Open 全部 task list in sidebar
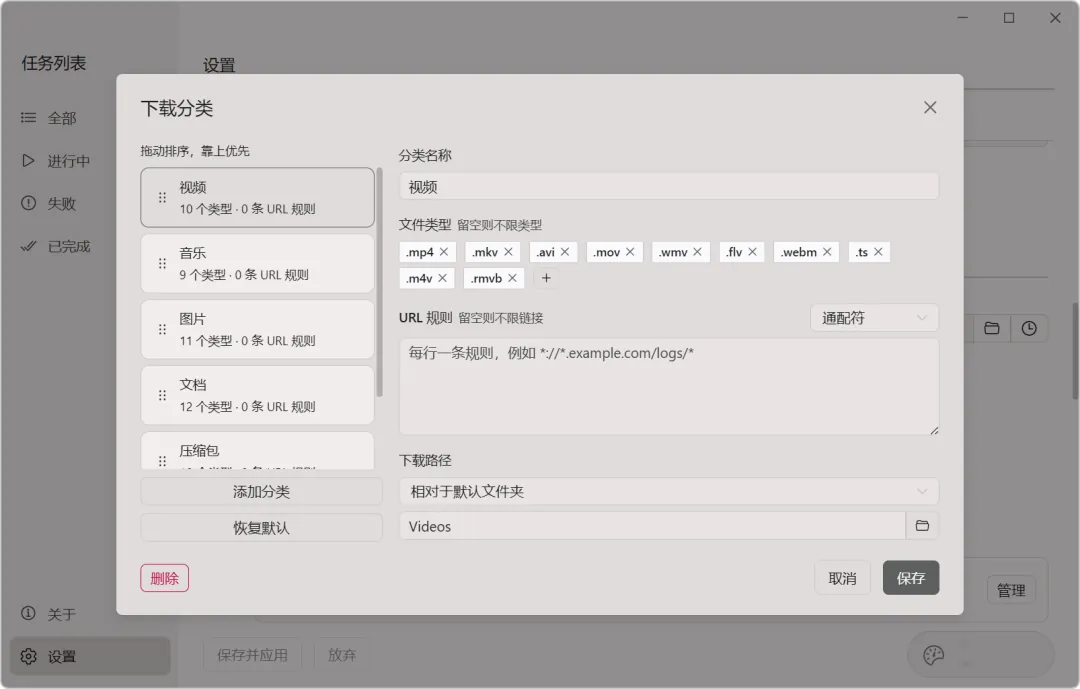Image resolution: width=1080 pixels, height=689 pixels. click(90, 118)
